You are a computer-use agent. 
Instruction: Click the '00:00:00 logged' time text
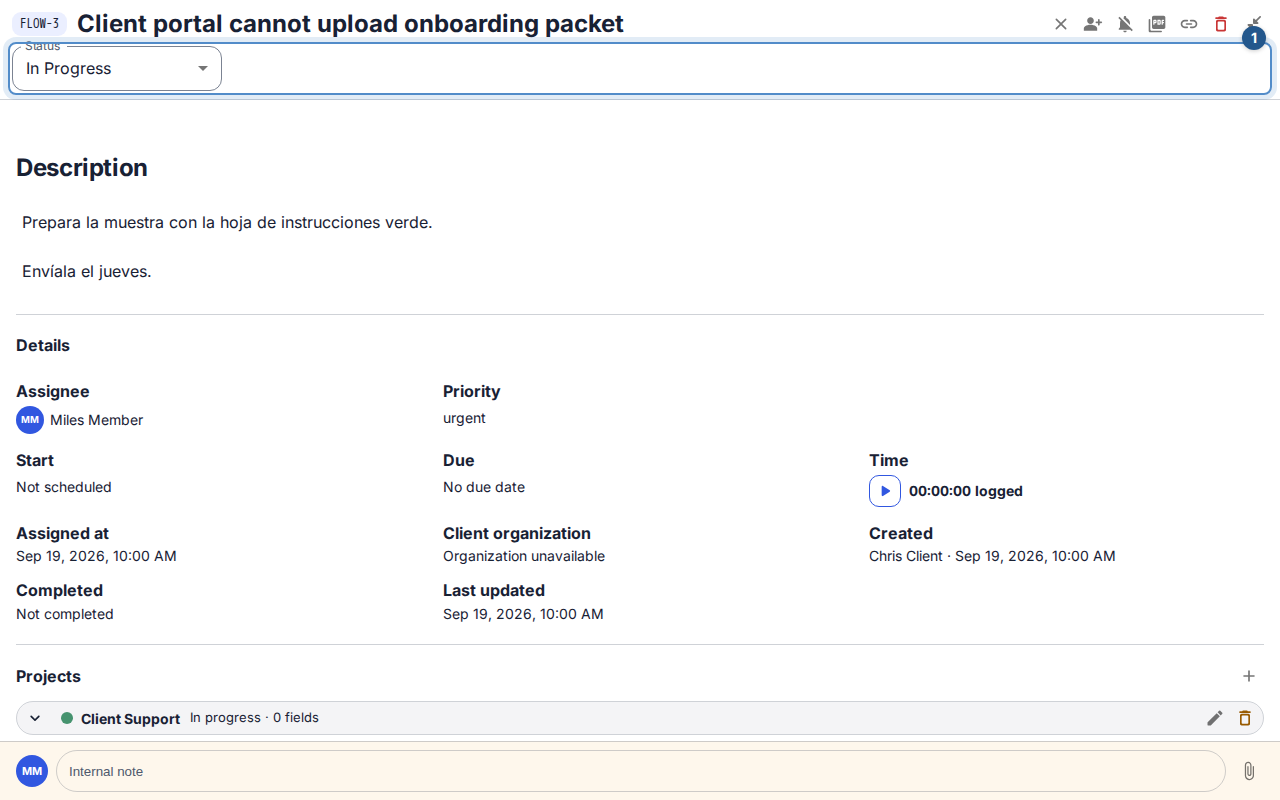click(x=965, y=491)
